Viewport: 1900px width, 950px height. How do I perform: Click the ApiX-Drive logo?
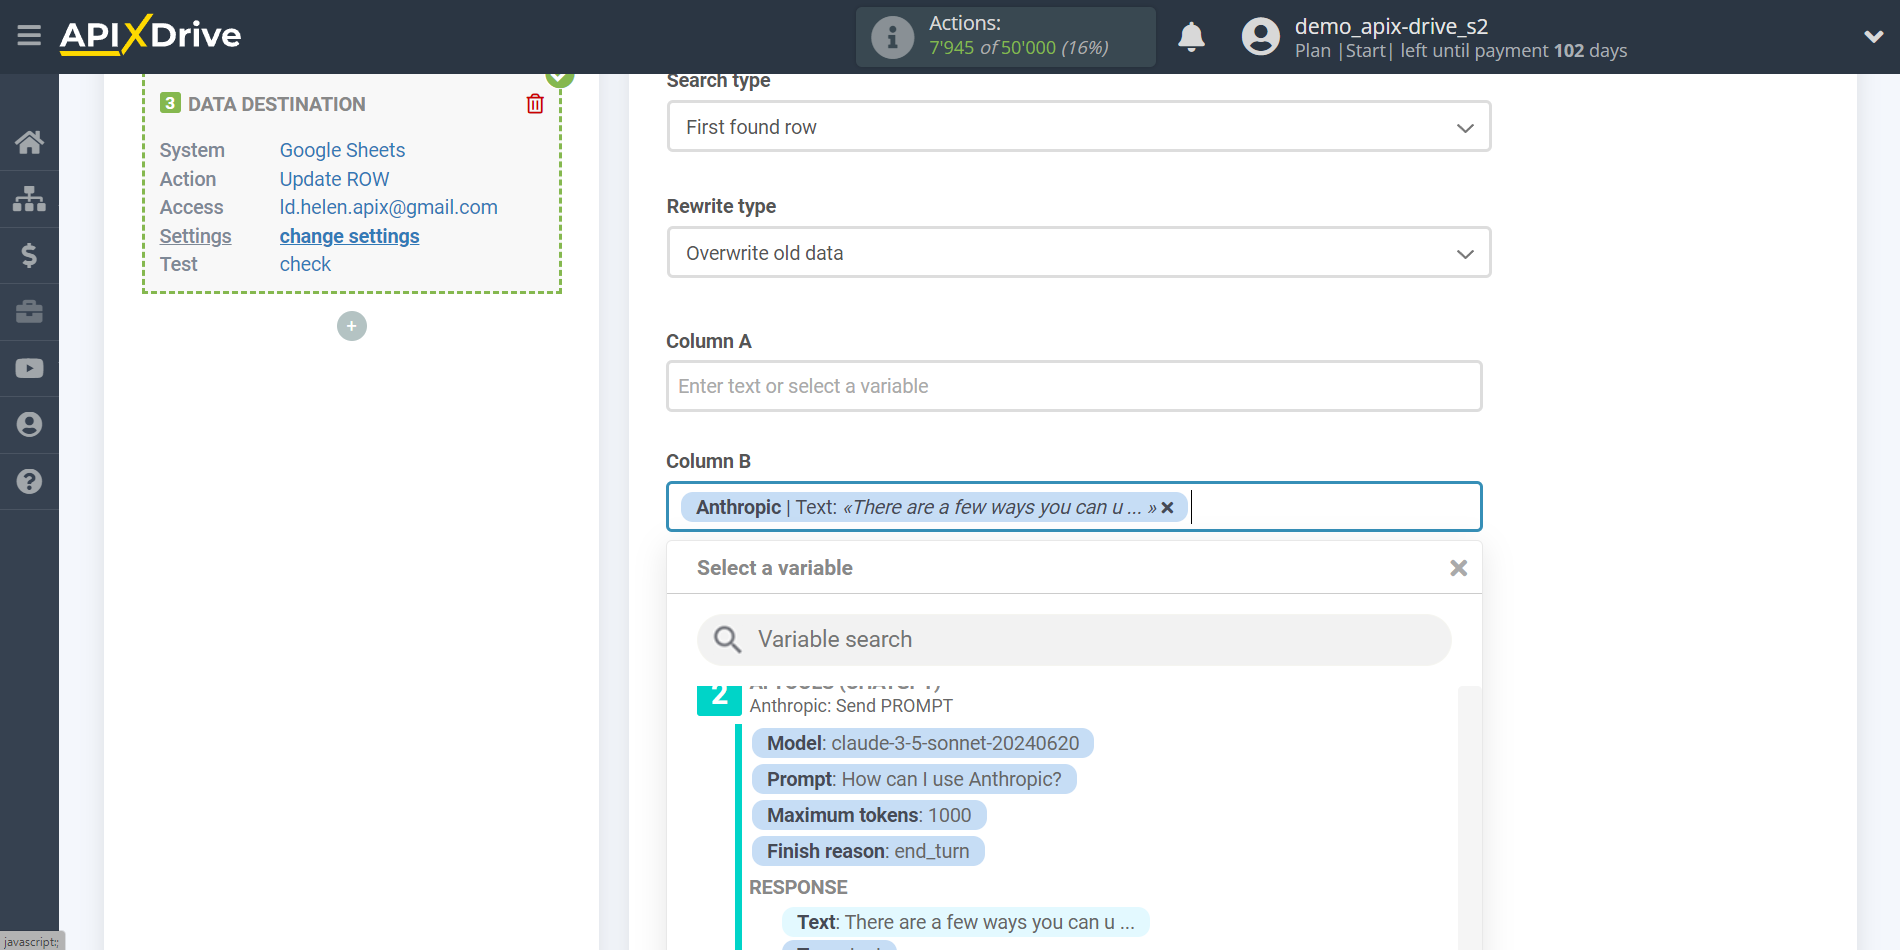pyautogui.click(x=150, y=35)
